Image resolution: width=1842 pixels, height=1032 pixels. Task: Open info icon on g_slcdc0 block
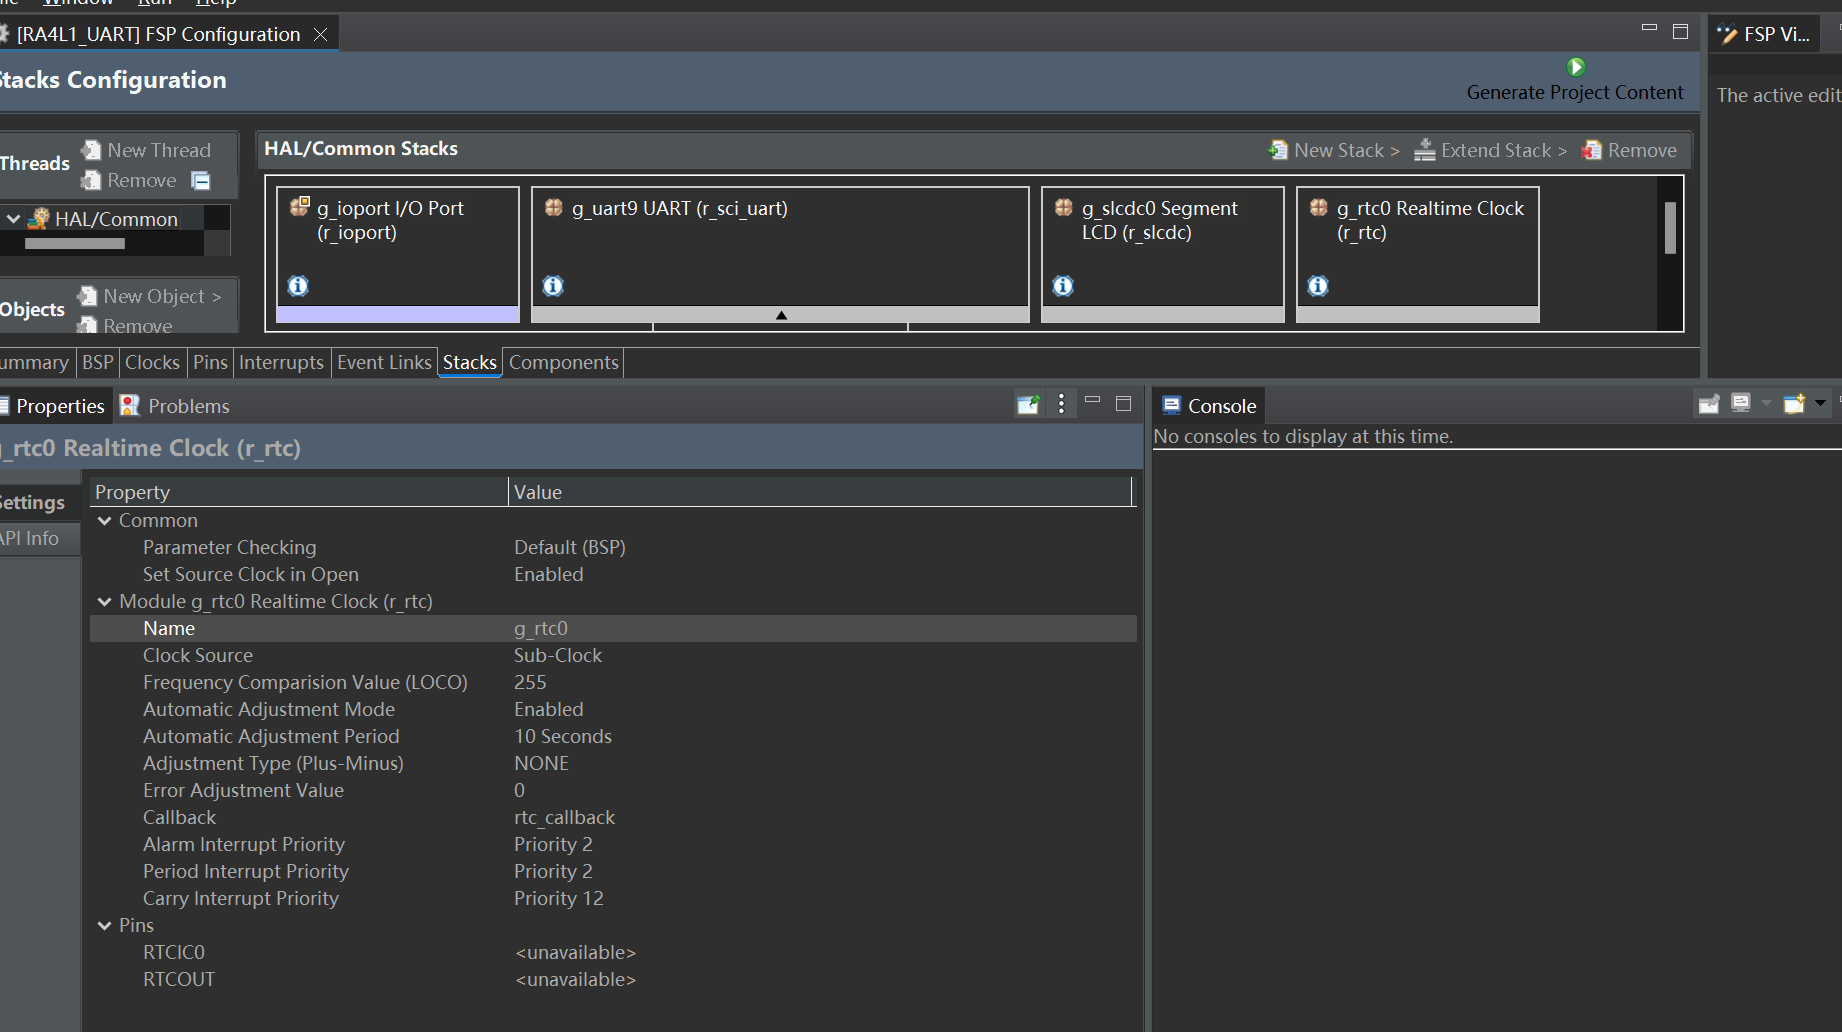click(1063, 286)
